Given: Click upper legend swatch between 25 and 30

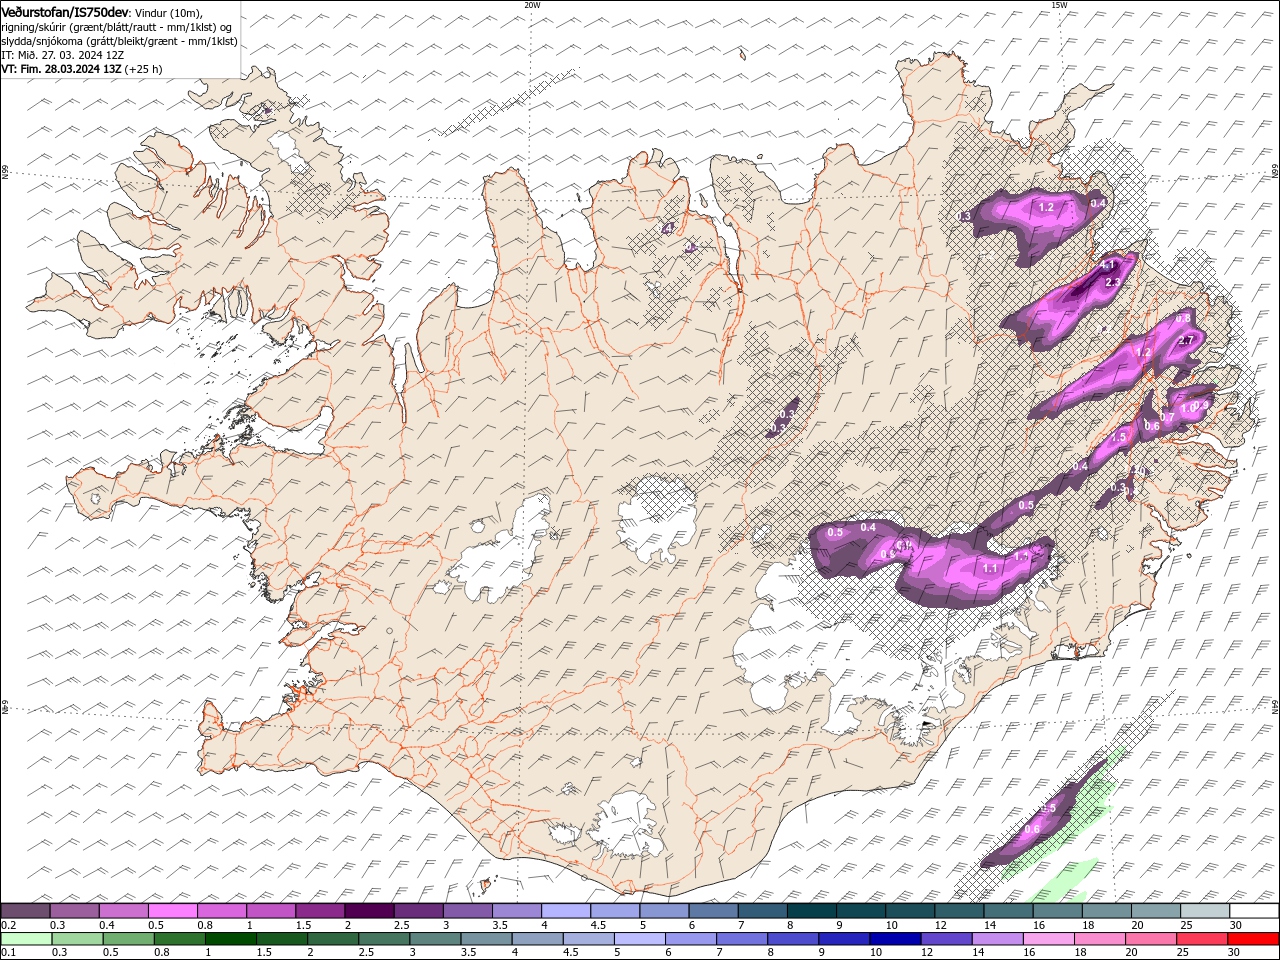Looking at the screenshot, I should 1205,911.
